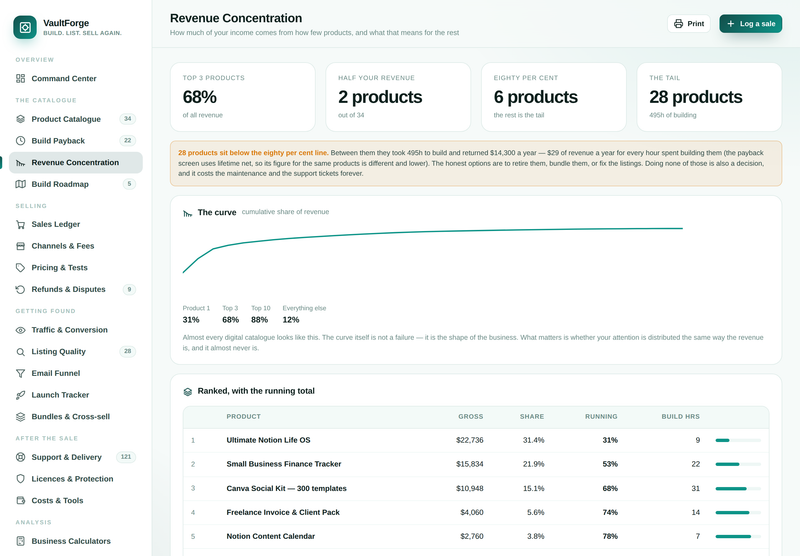Click the Revenue Concentration chart icon in sidebar
The height and width of the screenshot is (556, 800).
(x=20, y=162)
